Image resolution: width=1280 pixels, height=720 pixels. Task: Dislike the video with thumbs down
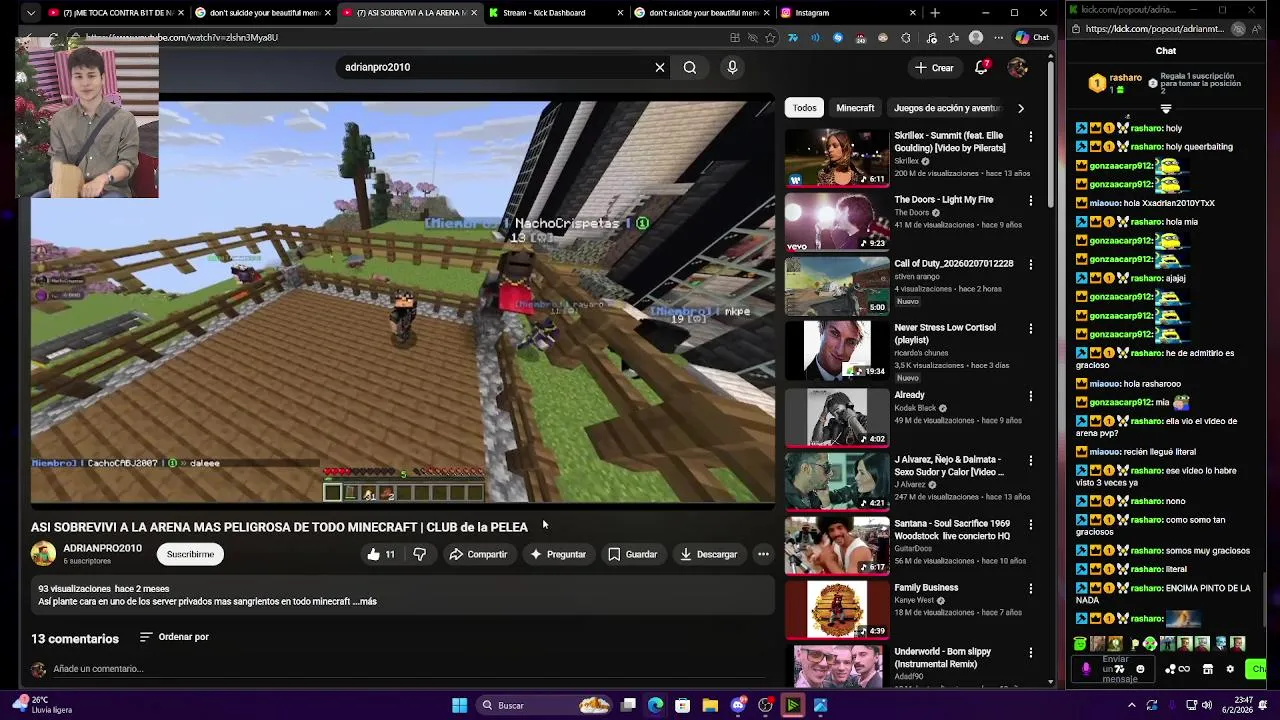pyautogui.click(x=420, y=554)
